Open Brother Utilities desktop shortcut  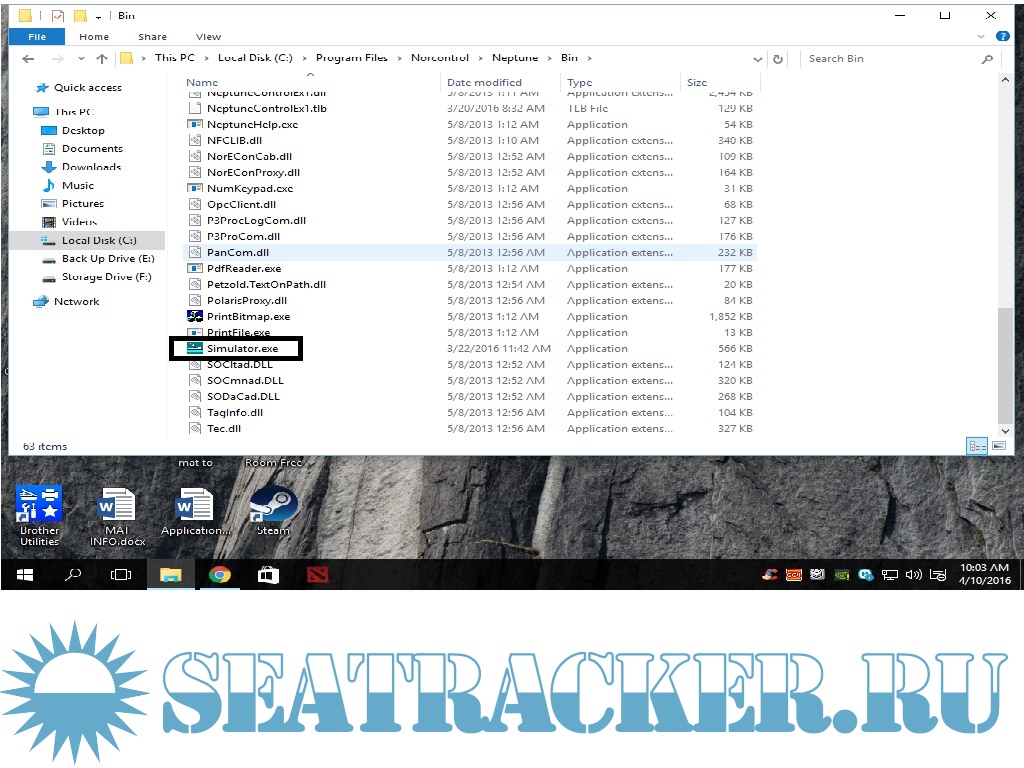39,508
